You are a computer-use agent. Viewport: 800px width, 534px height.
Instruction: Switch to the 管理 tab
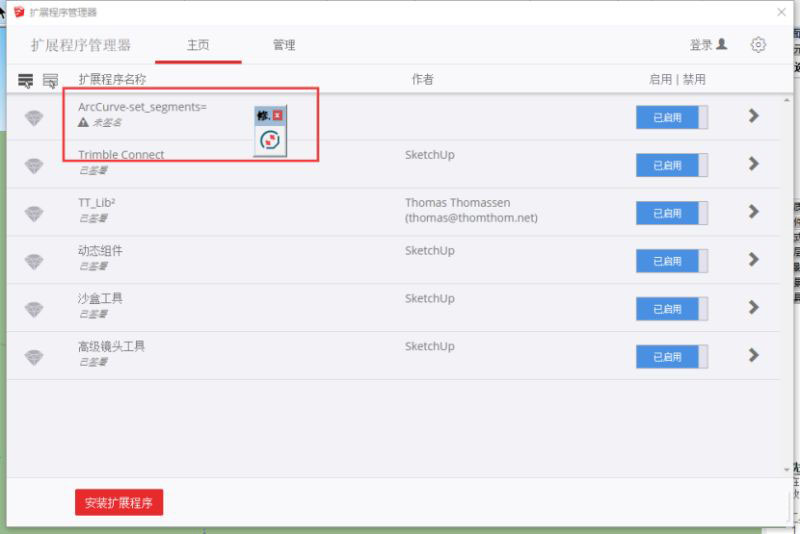[284, 45]
